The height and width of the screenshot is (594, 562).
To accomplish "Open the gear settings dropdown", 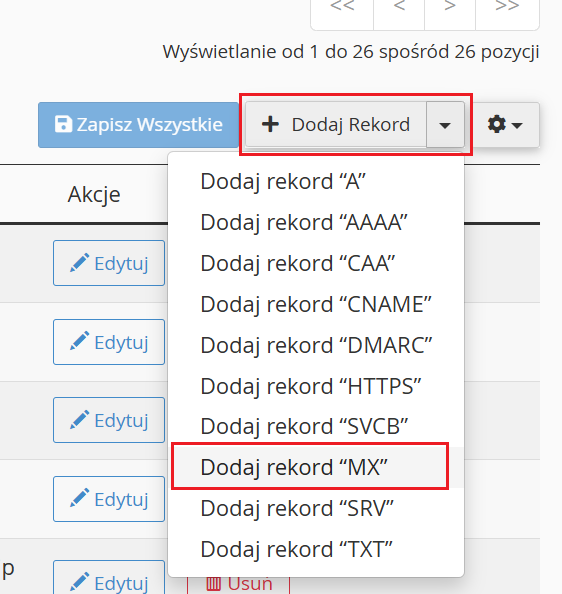I will (x=506, y=125).
